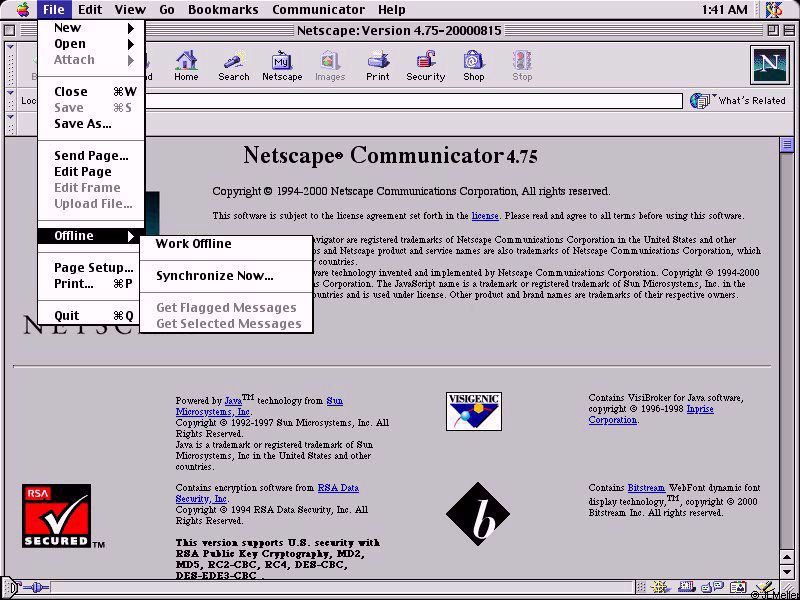Choose Get Flagged Messages

click(226, 308)
